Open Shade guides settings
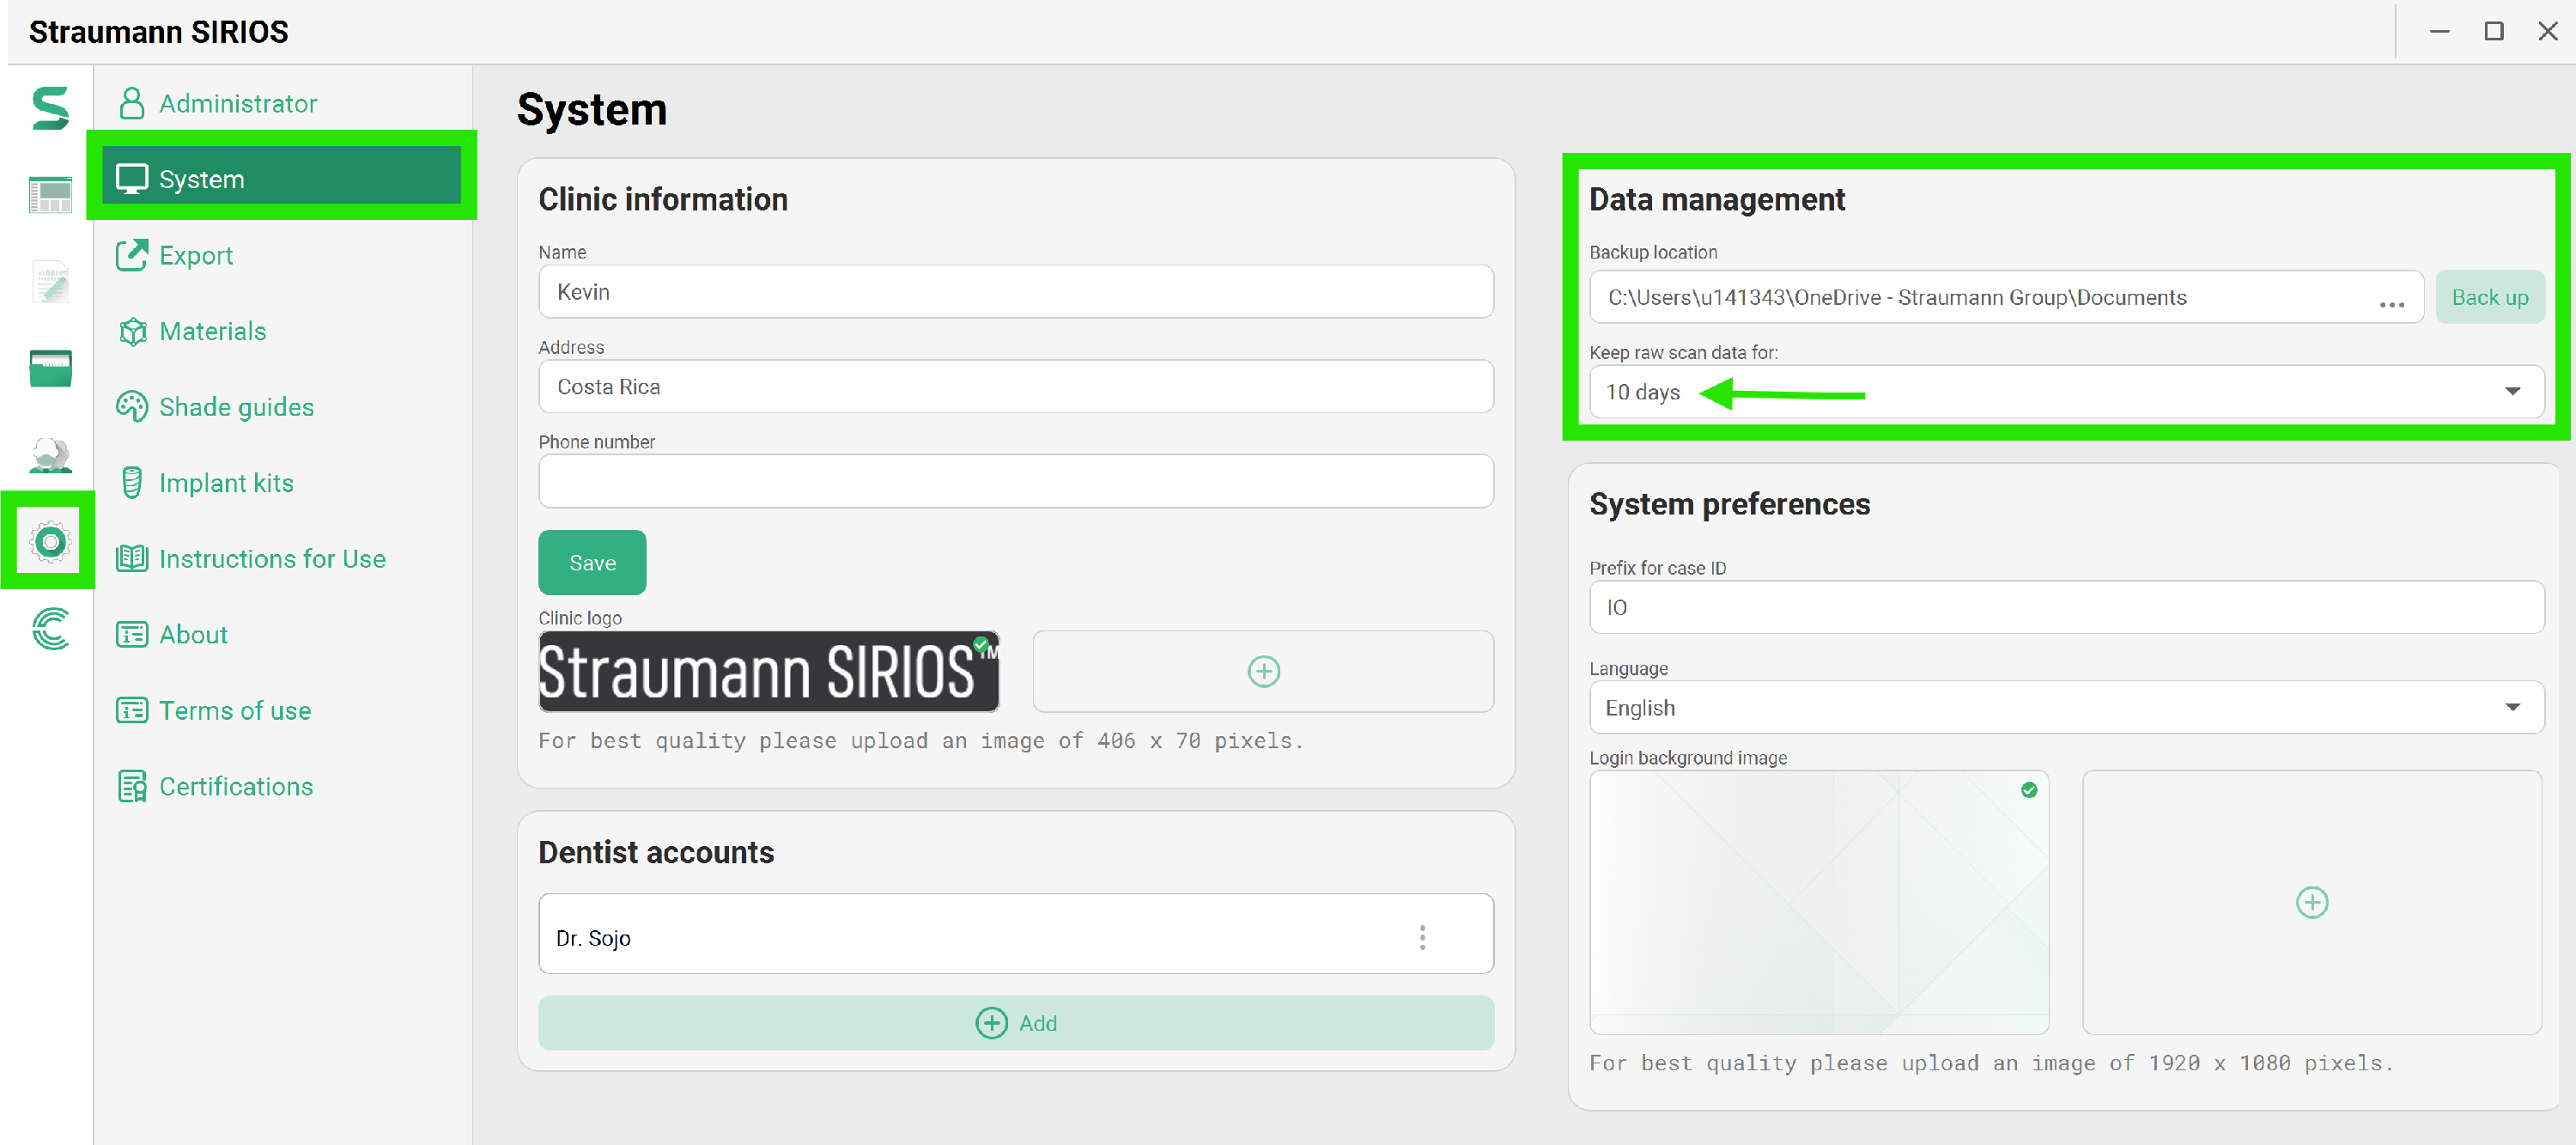2576x1145 pixels. [215, 407]
